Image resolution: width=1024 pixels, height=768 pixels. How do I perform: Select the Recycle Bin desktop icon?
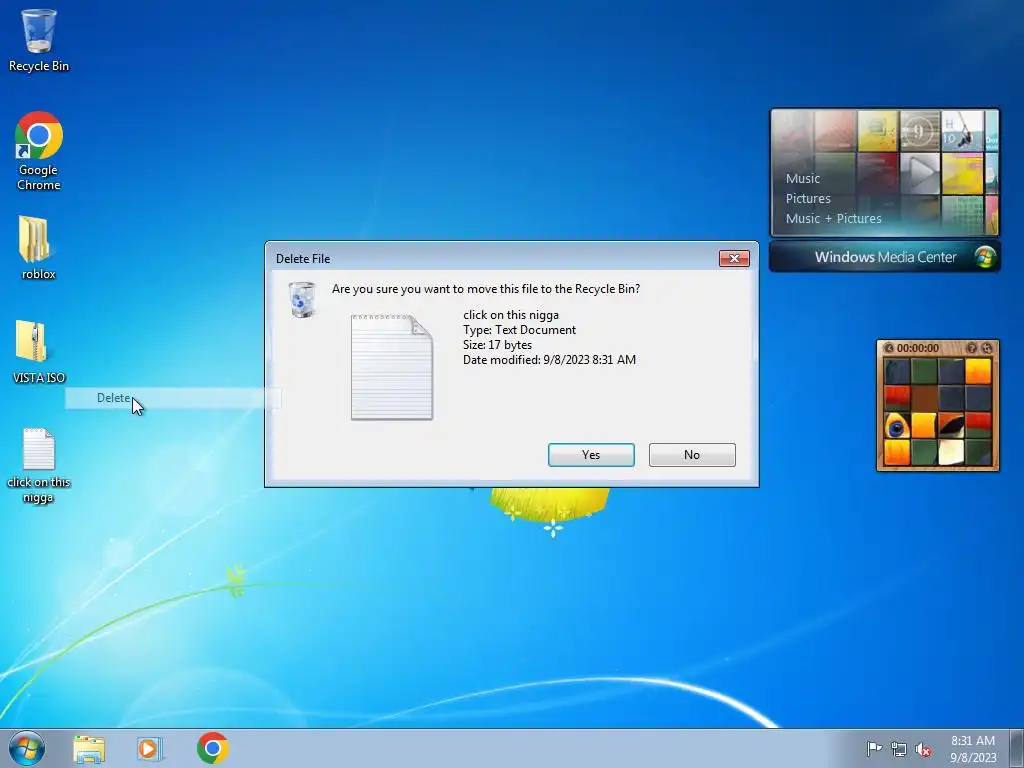tap(39, 40)
